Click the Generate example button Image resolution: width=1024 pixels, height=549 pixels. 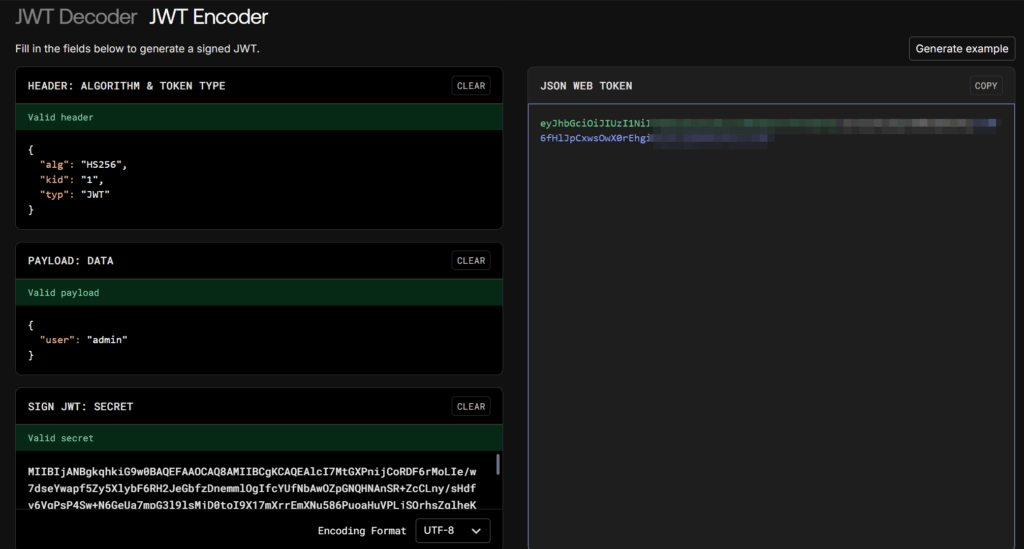pyautogui.click(x=961, y=49)
